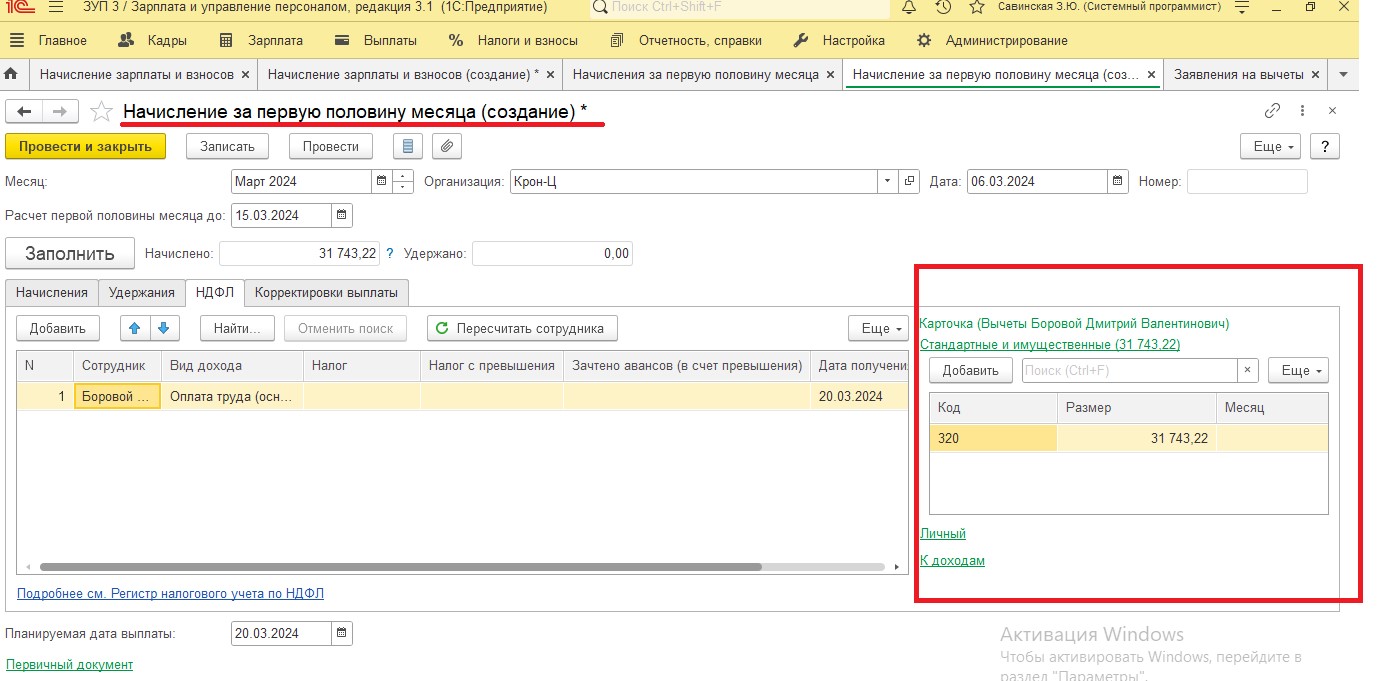The width and height of the screenshot is (1399, 681).
Task: Click the home page icon tab
Action: 12,75
